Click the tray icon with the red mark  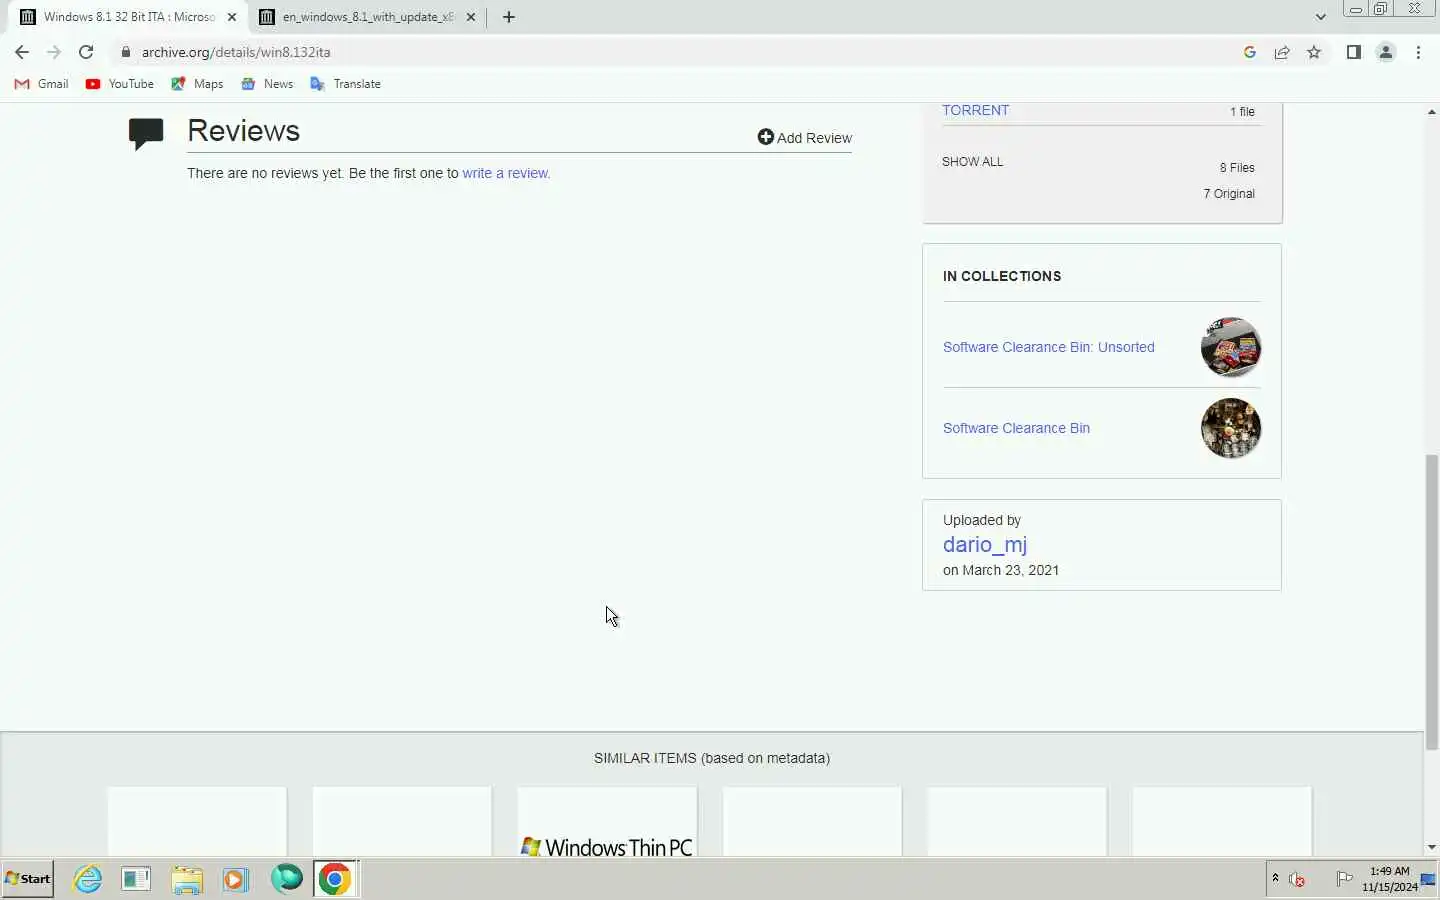[1298, 880]
